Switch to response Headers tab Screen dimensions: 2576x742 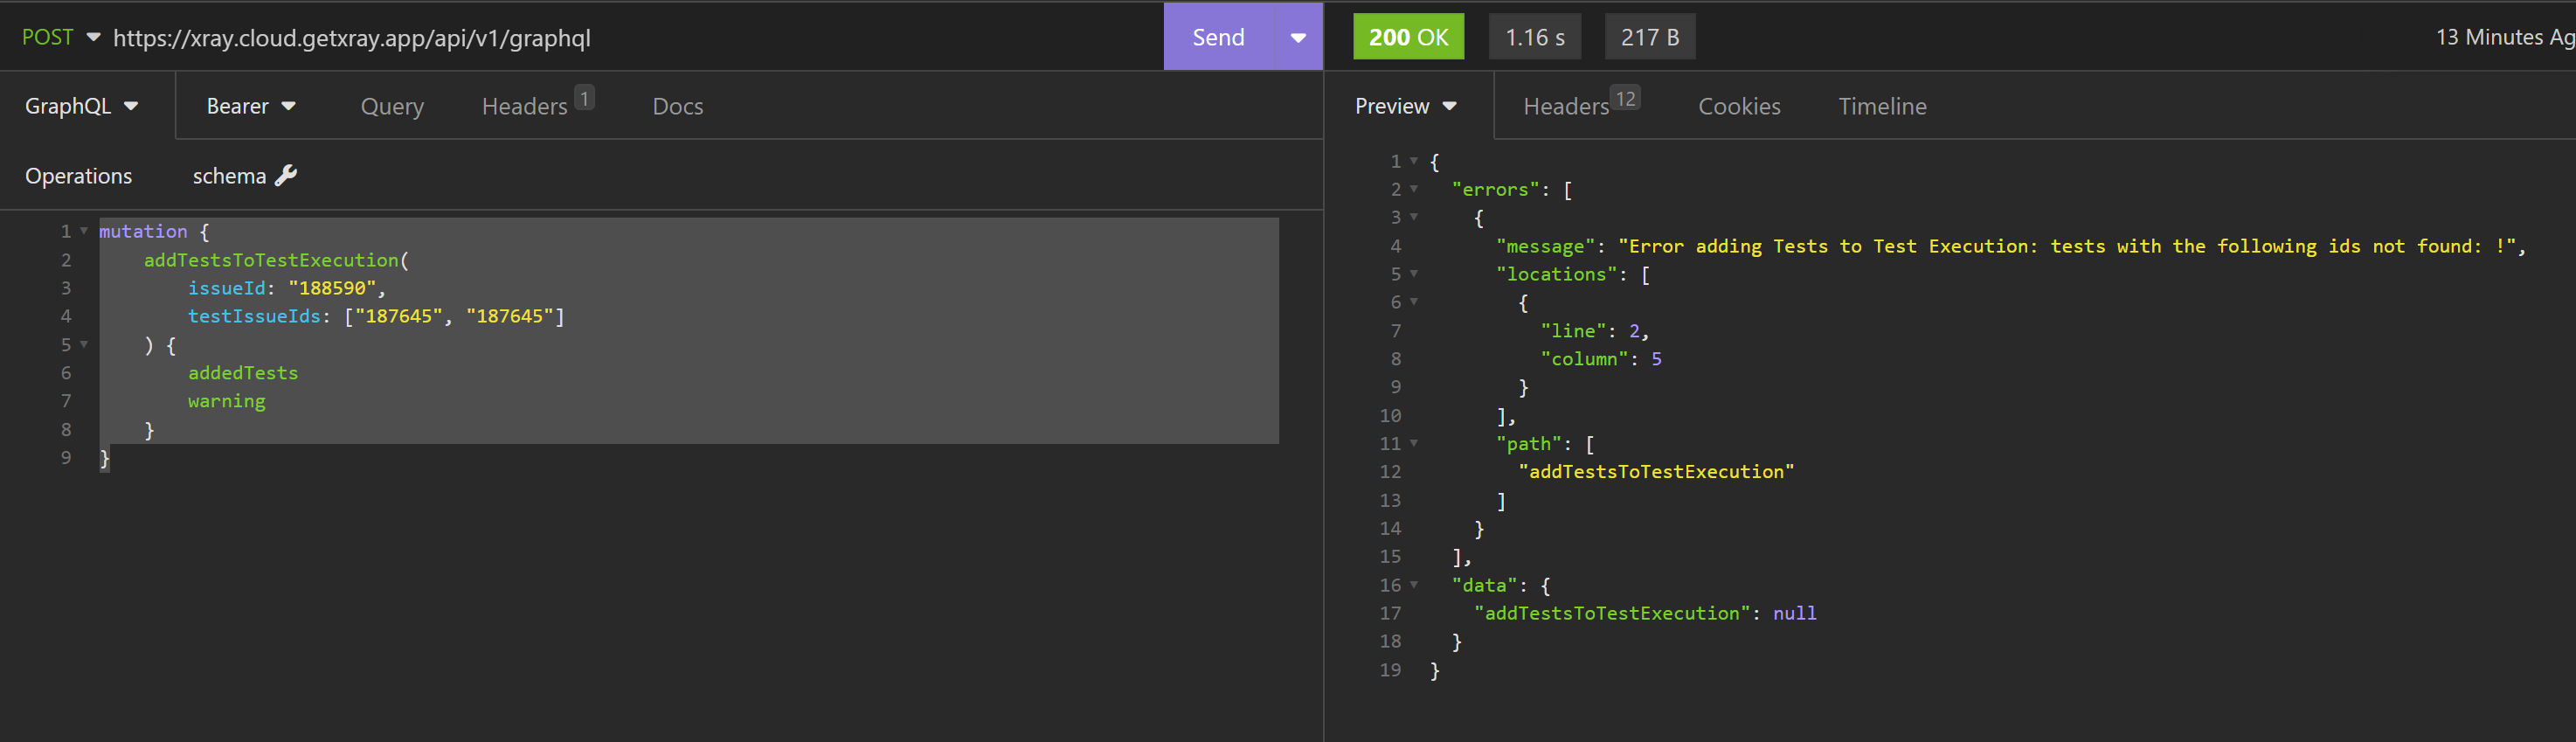point(1566,106)
